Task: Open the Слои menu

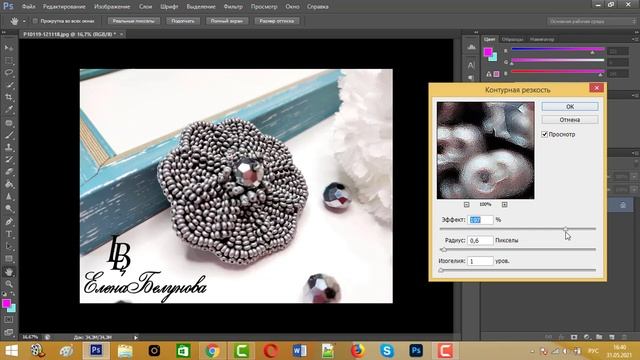Action: 145,7
